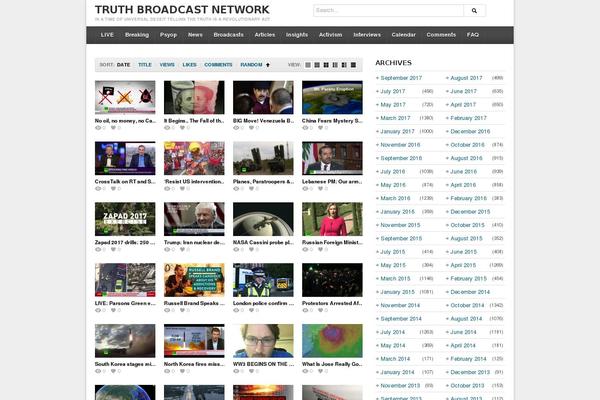Screen dimensions: 600x400
Task: Open the Interviews navigation item
Action: pos(367,35)
